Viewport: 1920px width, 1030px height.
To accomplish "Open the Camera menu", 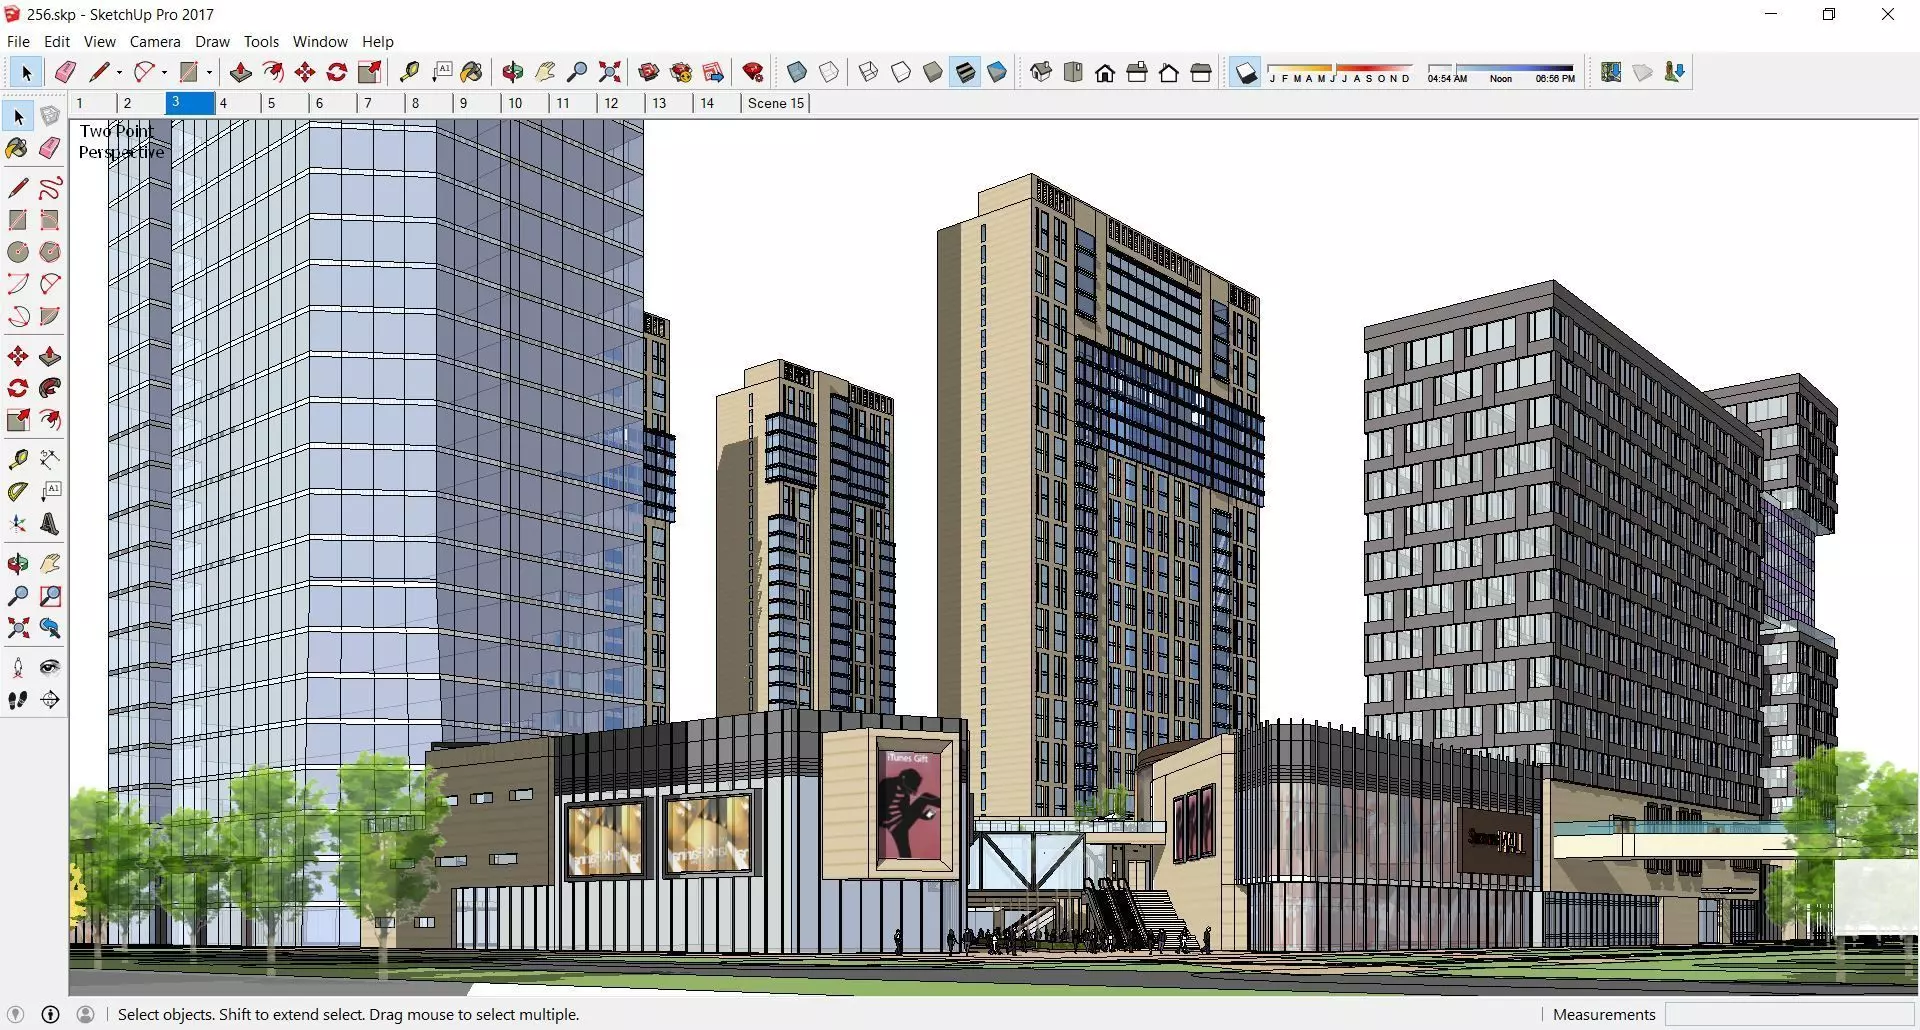I will (x=155, y=42).
